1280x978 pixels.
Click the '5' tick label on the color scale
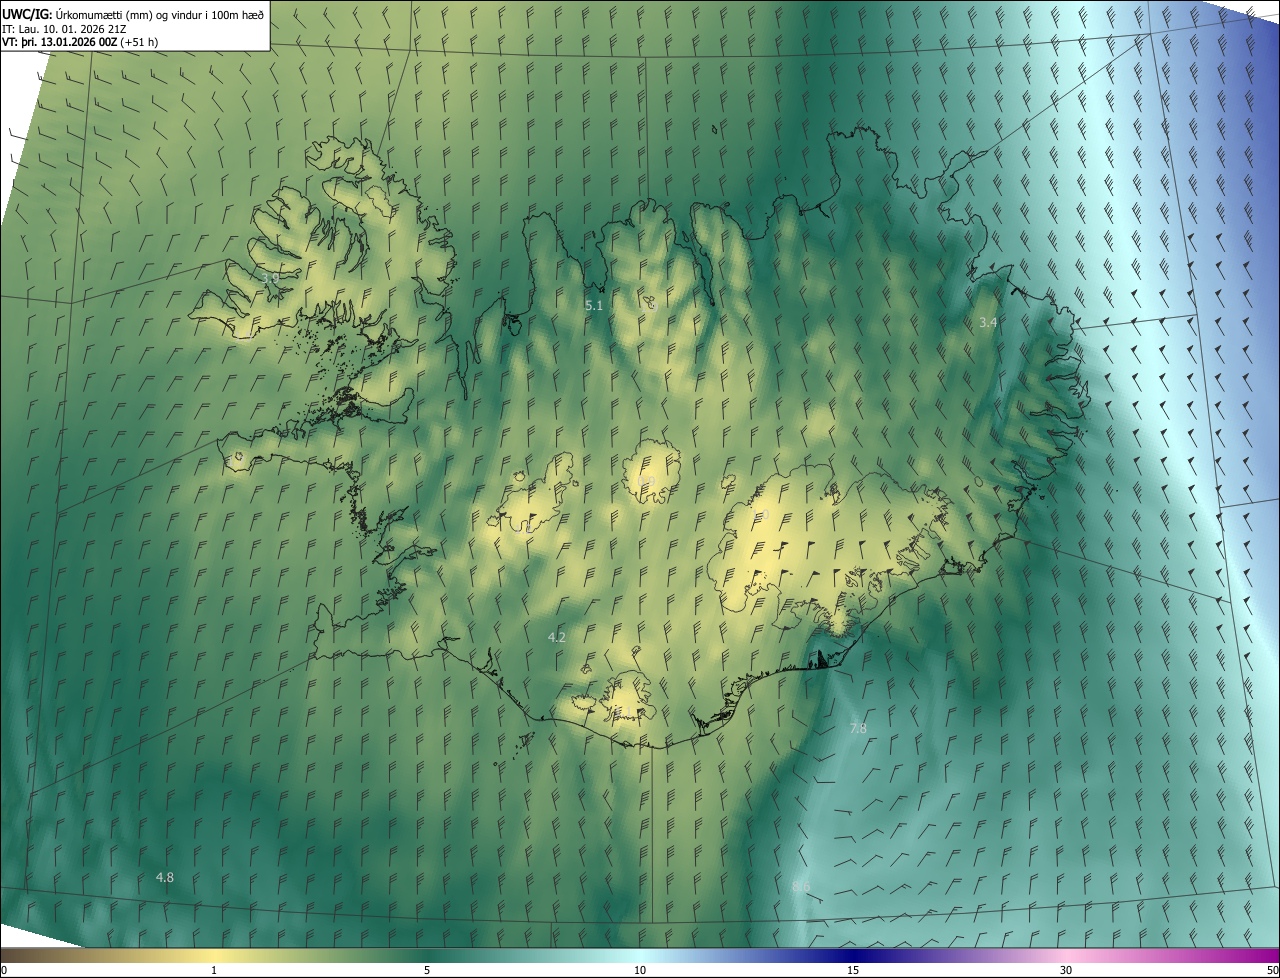click(x=427, y=971)
